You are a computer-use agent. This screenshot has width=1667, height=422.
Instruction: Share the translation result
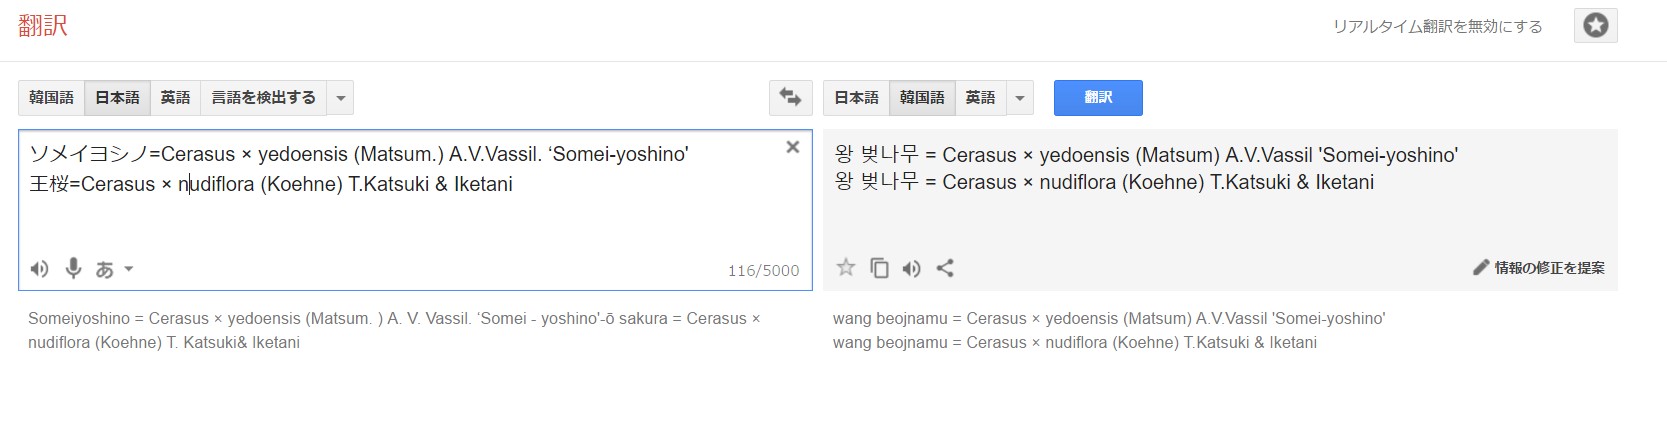[945, 267]
